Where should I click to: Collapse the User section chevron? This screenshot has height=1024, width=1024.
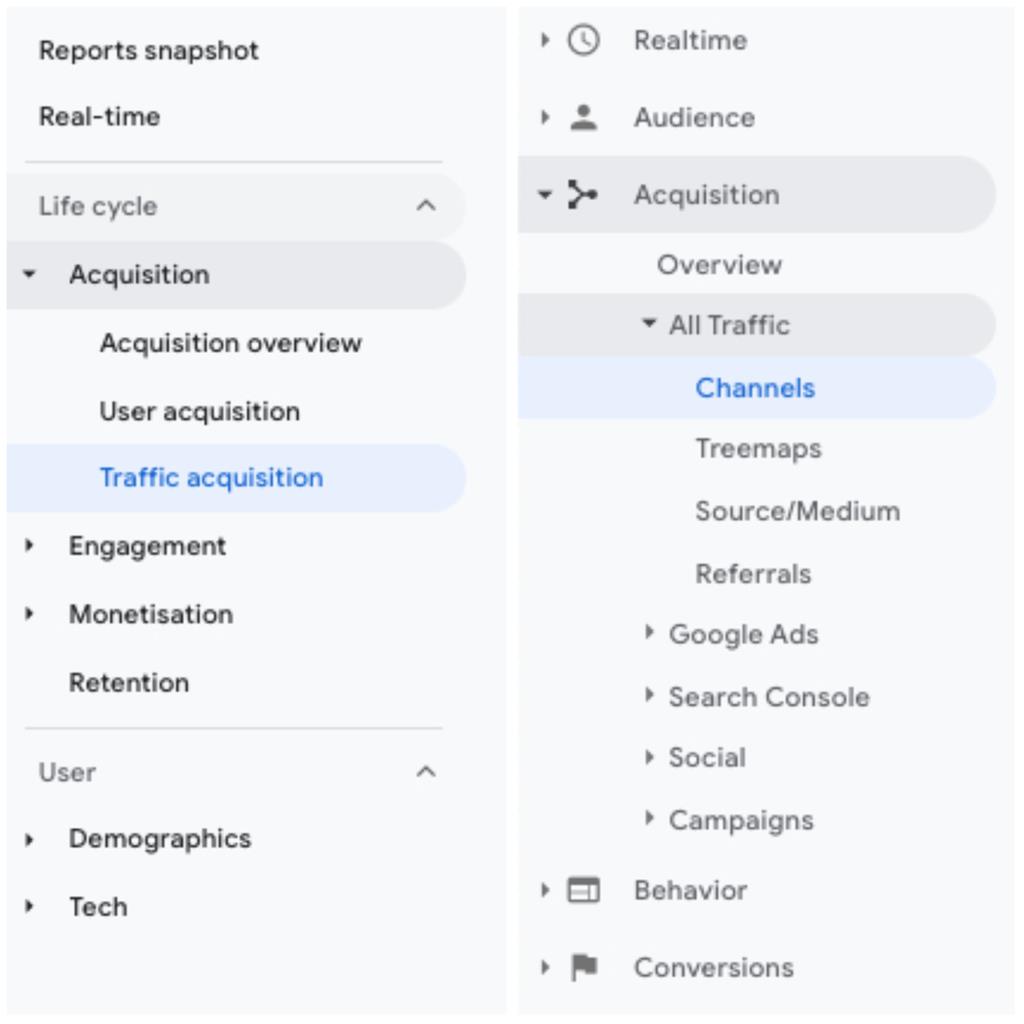tap(426, 772)
